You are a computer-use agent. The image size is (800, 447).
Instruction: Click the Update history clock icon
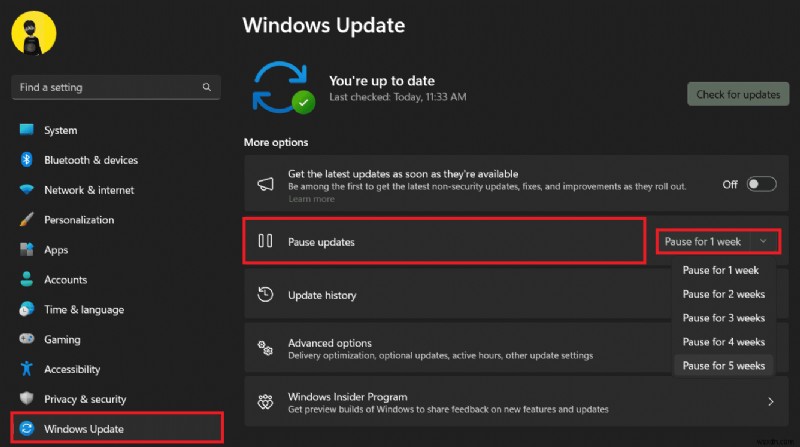(265, 294)
